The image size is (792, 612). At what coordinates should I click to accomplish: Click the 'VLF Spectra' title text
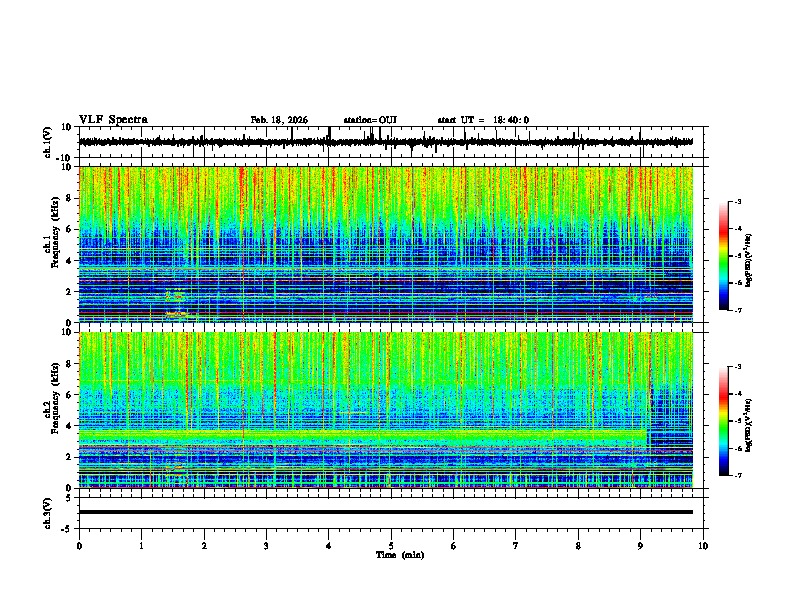click(x=113, y=120)
